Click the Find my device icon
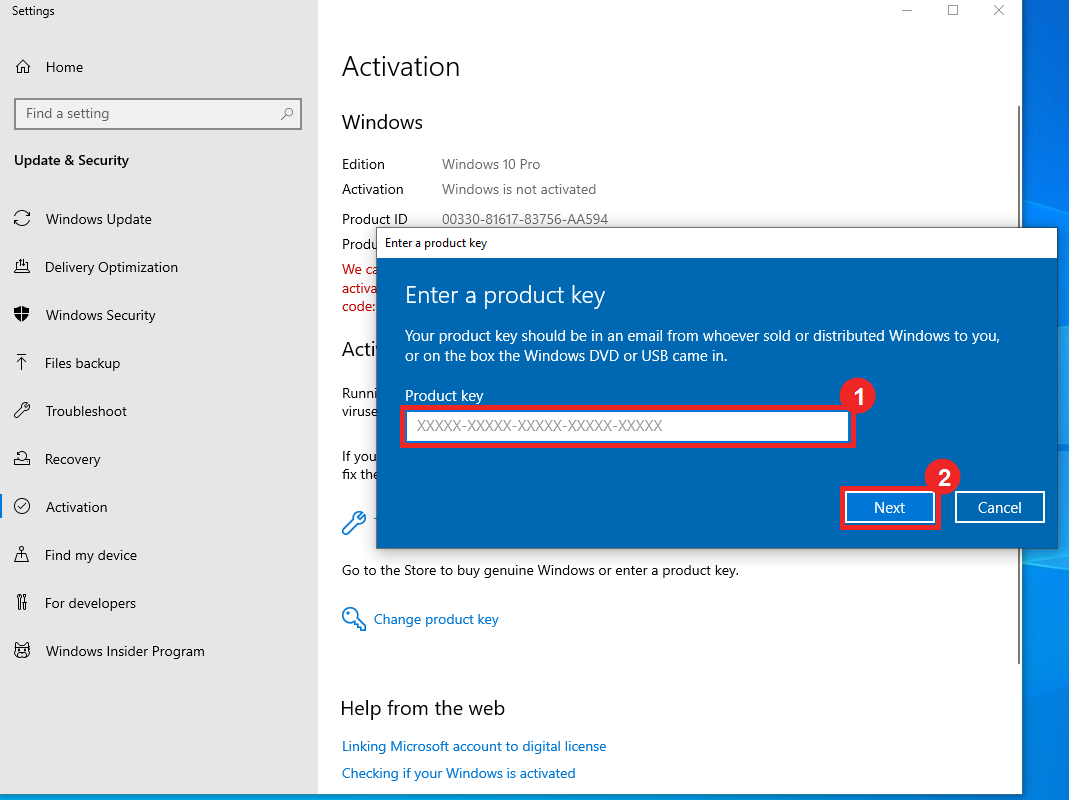 [22, 554]
